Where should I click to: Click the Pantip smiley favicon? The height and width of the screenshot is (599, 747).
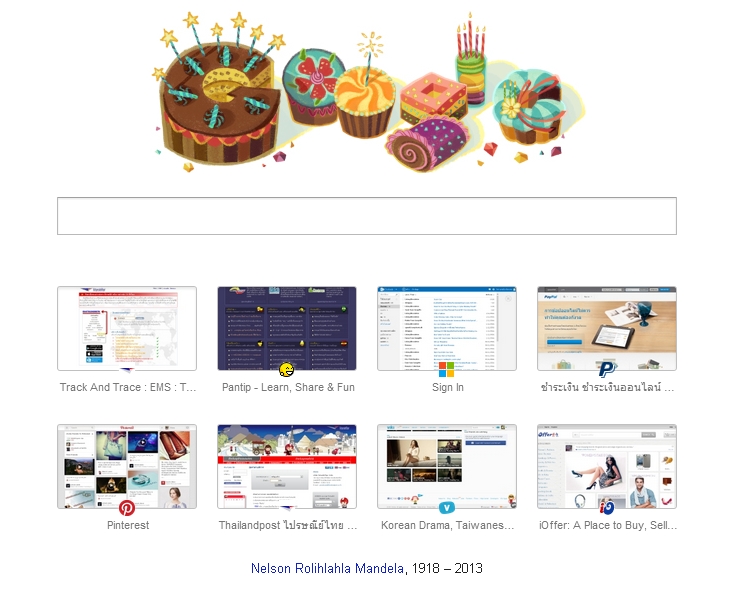(x=286, y=369)
